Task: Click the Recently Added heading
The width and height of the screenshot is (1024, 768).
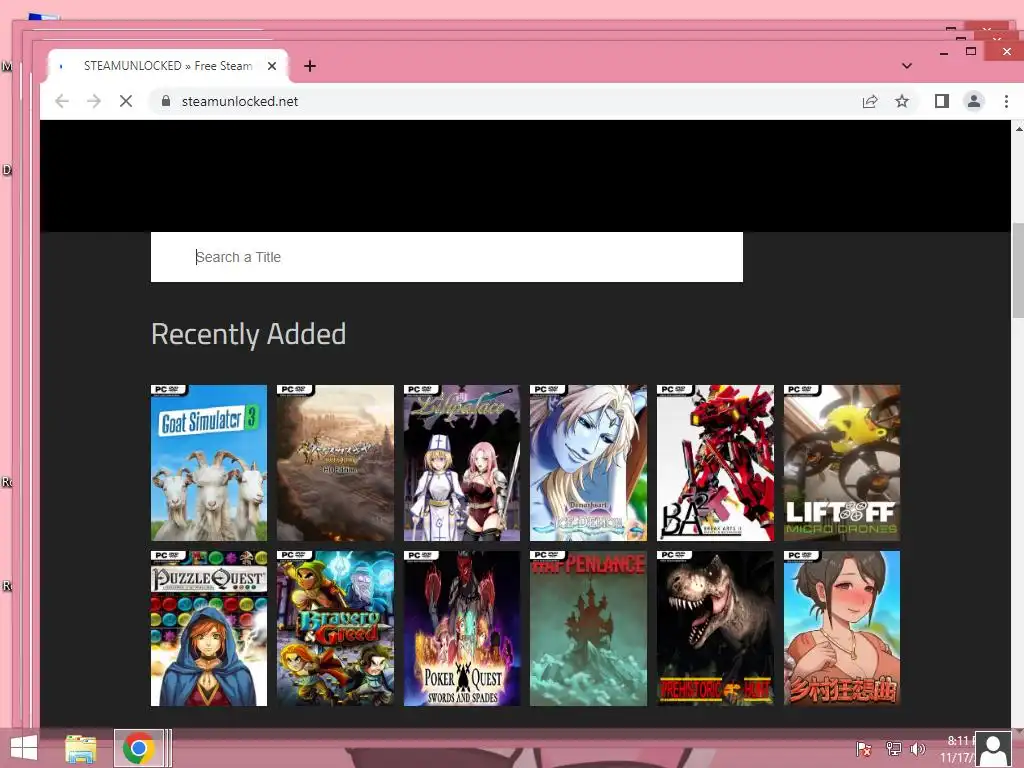Action: (x=248, y=334)
